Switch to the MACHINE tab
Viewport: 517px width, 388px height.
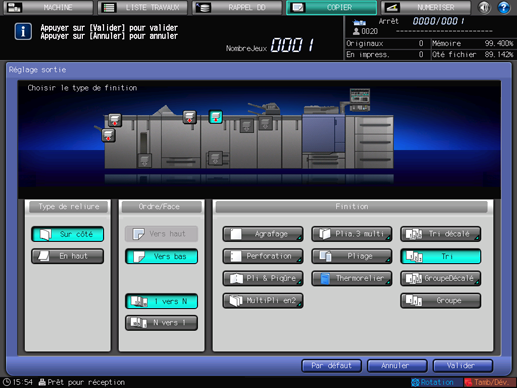point(48,7)
